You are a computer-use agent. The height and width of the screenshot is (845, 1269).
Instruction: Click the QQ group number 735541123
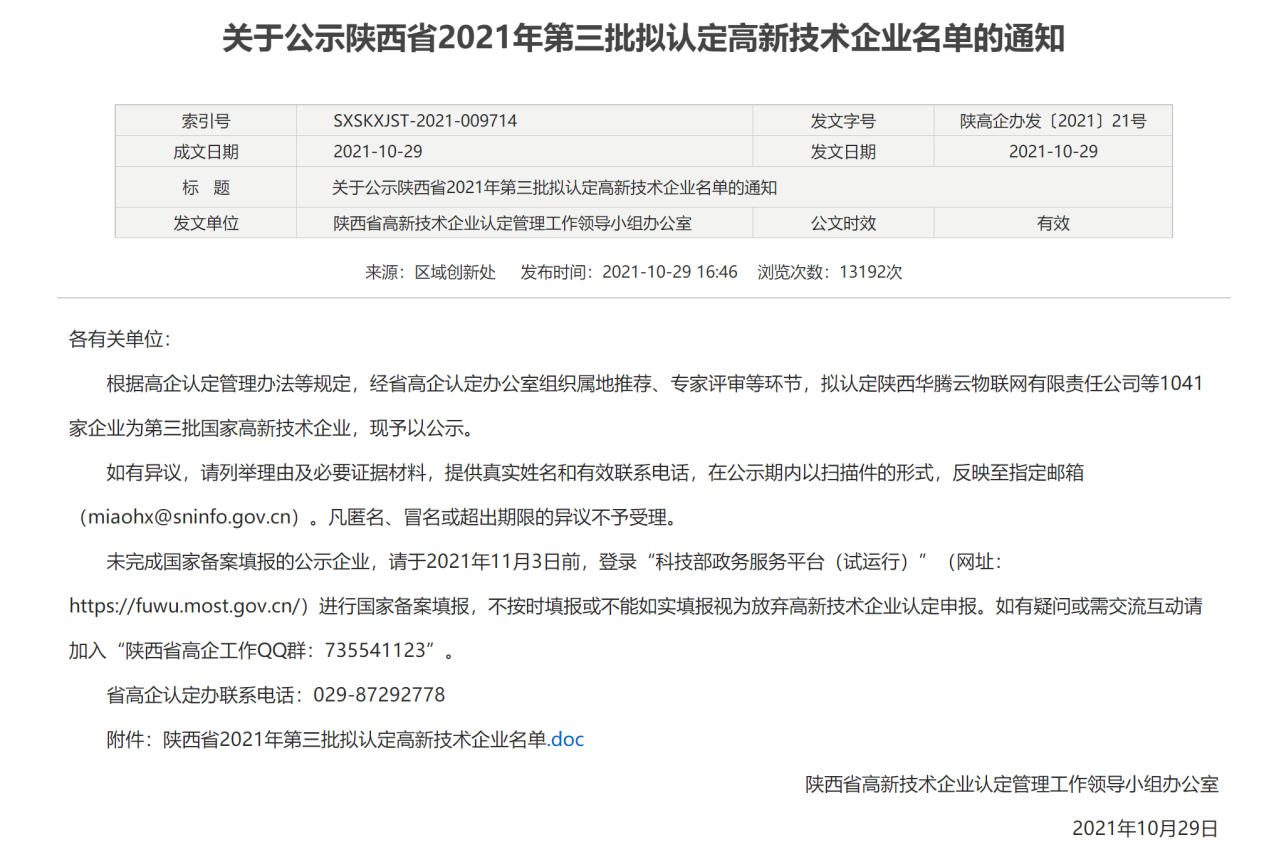coord(380,650)
